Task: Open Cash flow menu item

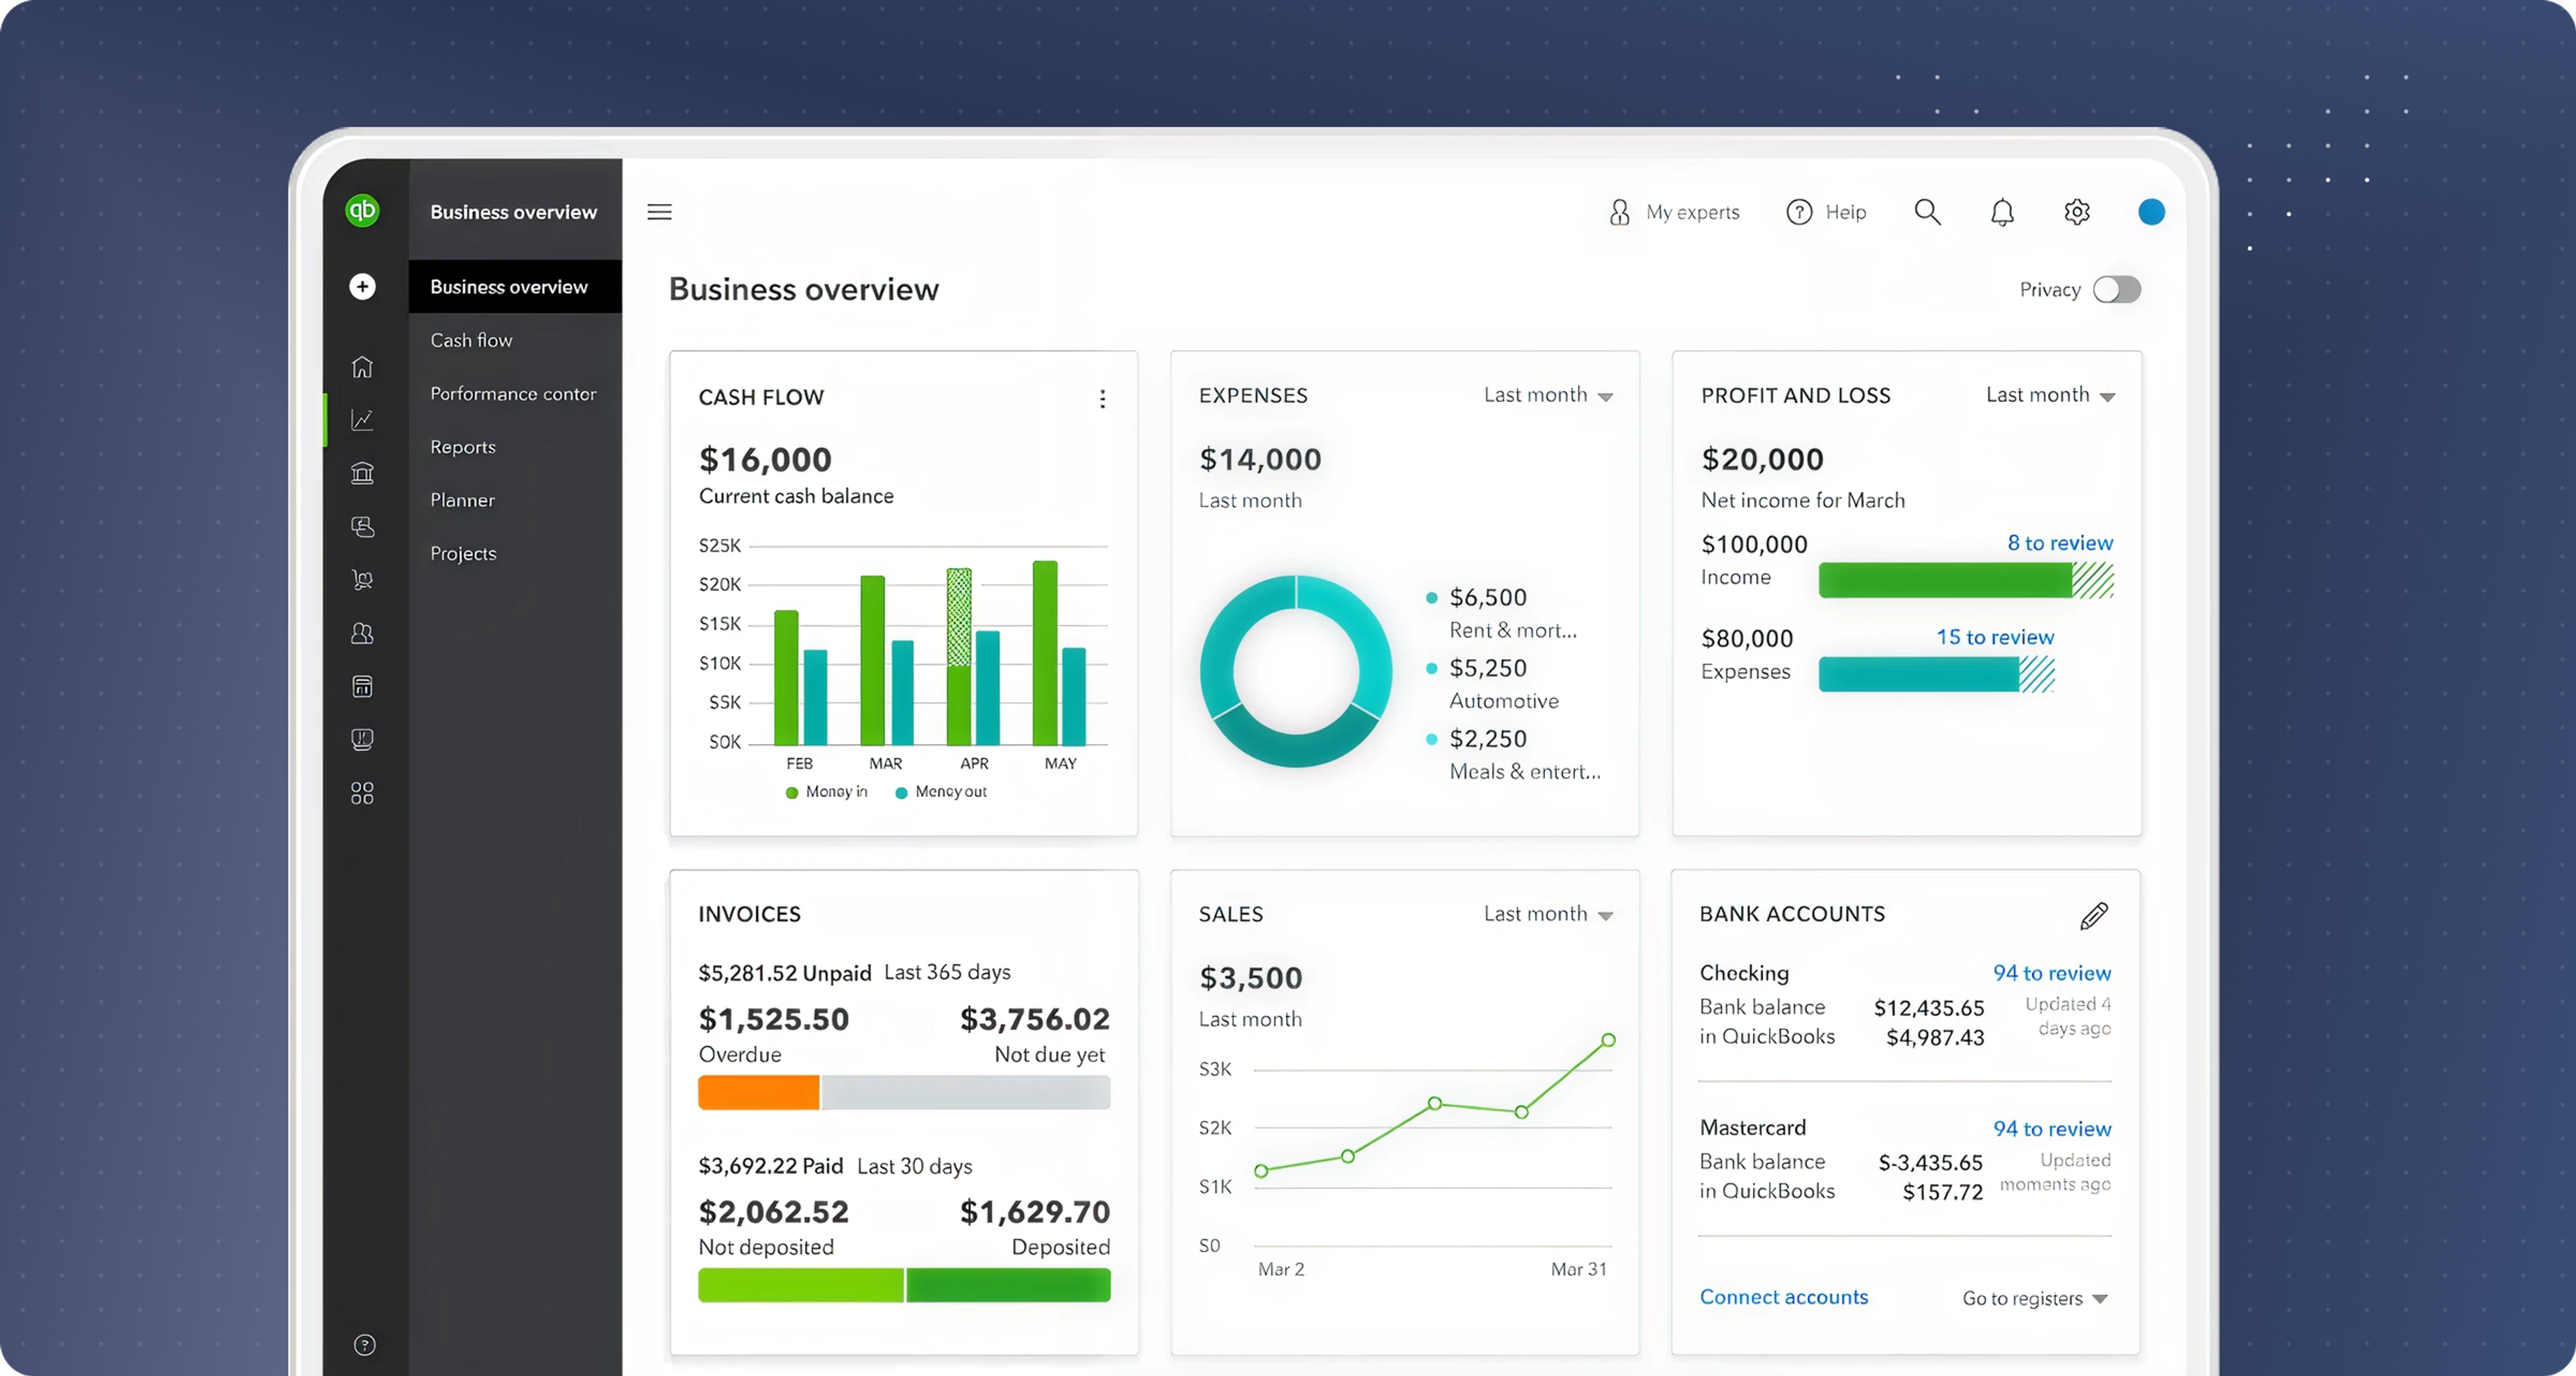Action: 471,340
